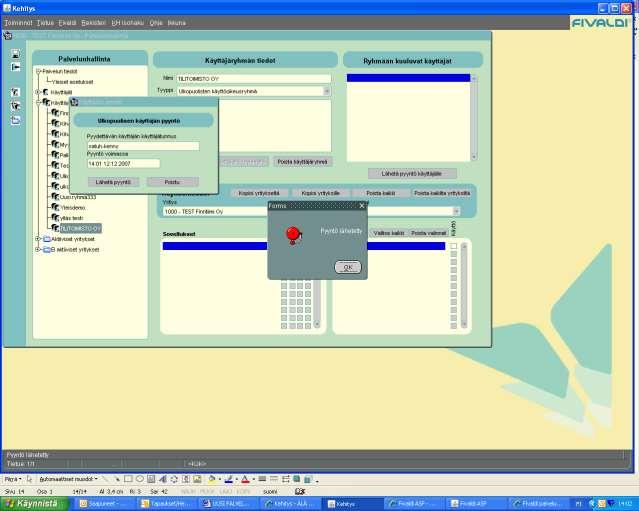Click the Valitse kaikki button
This screenshot has height=511, width=639.
point(388,233)
